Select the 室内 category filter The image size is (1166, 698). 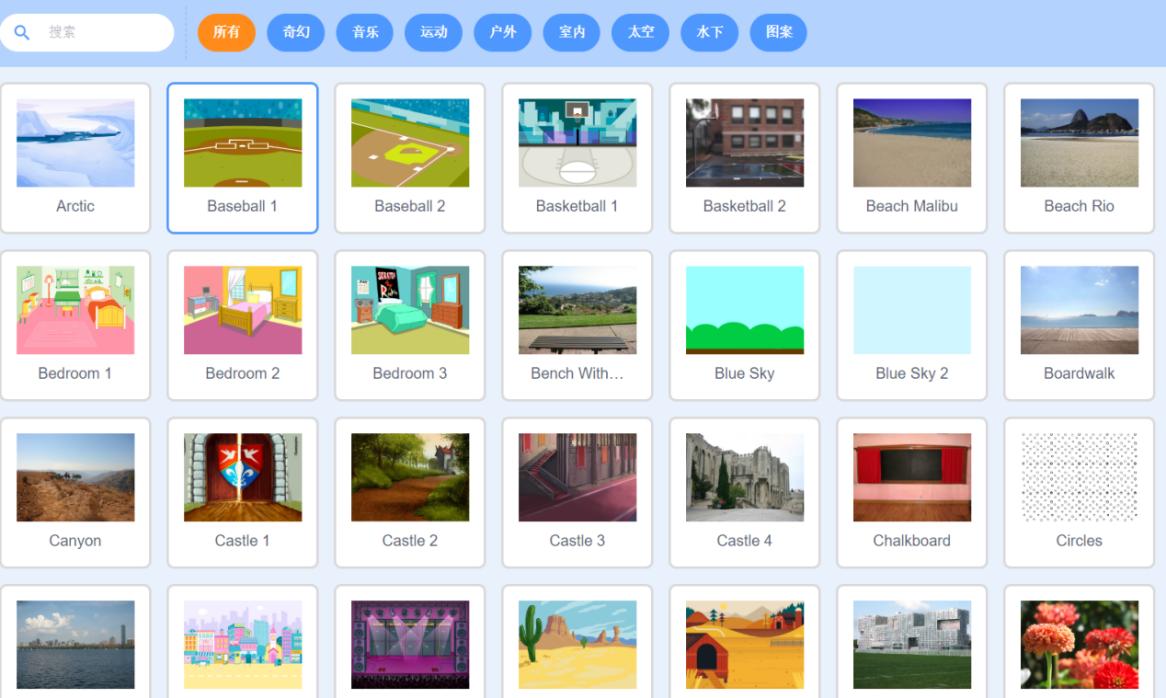click(572, 32)
